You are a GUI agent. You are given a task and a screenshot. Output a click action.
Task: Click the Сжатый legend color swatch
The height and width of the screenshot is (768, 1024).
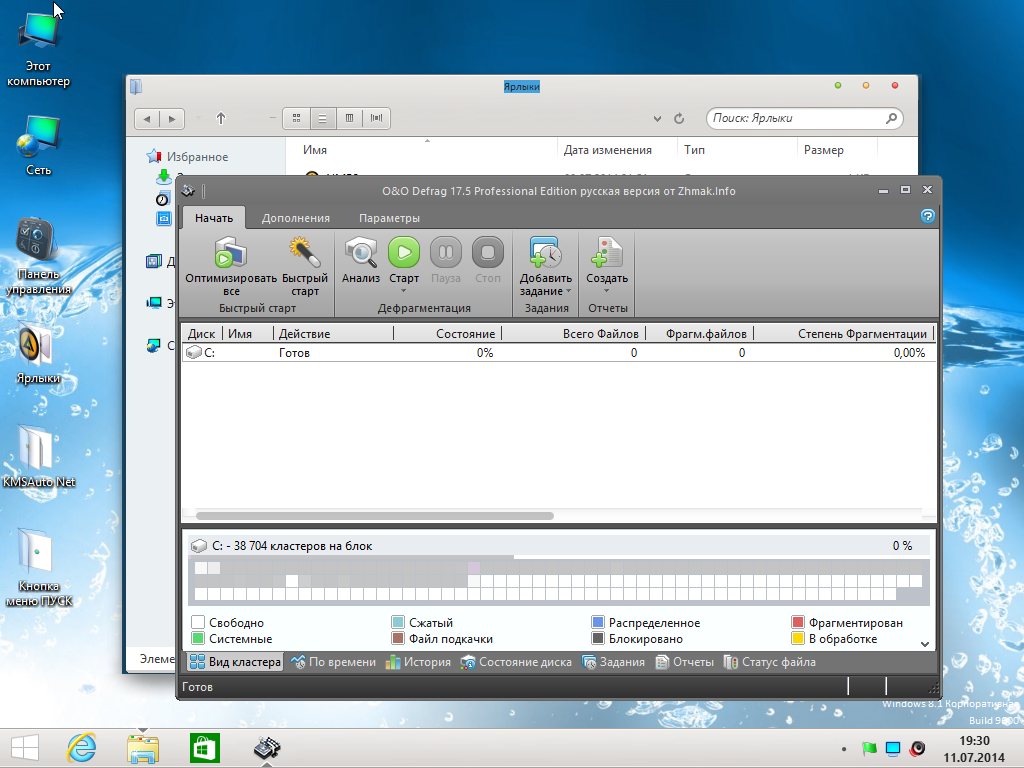[398, 622]
